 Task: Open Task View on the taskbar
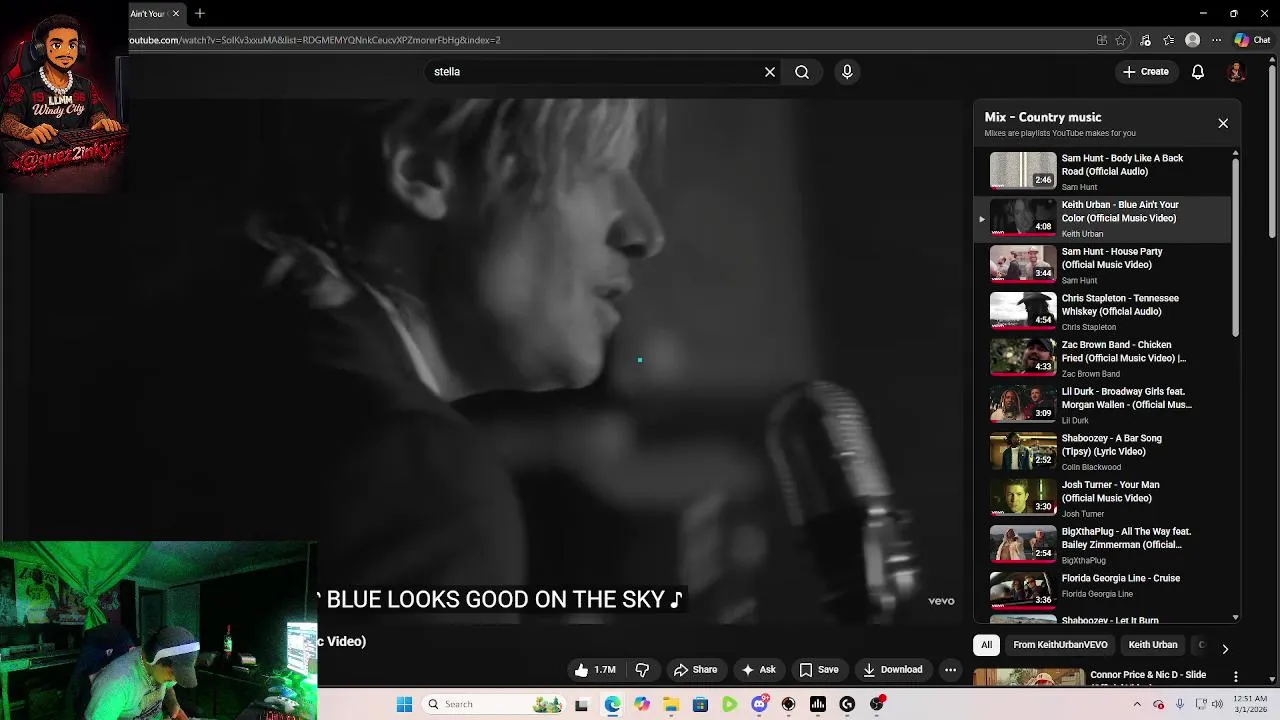[581, 704]
